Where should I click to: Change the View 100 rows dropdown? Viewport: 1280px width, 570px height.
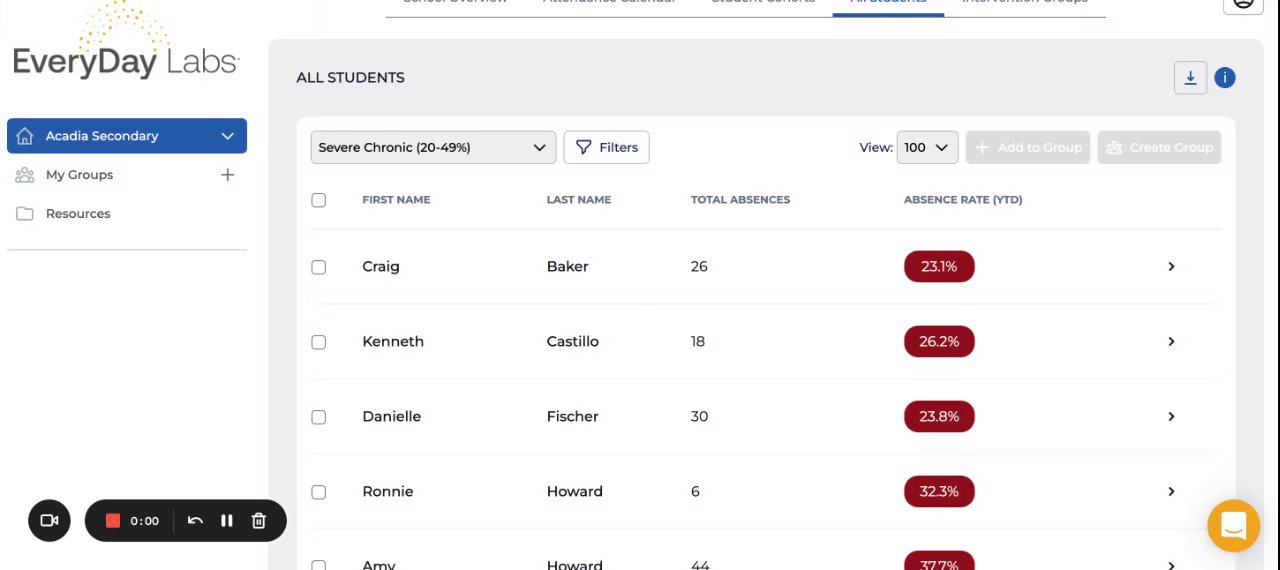[x=927, y=147]
